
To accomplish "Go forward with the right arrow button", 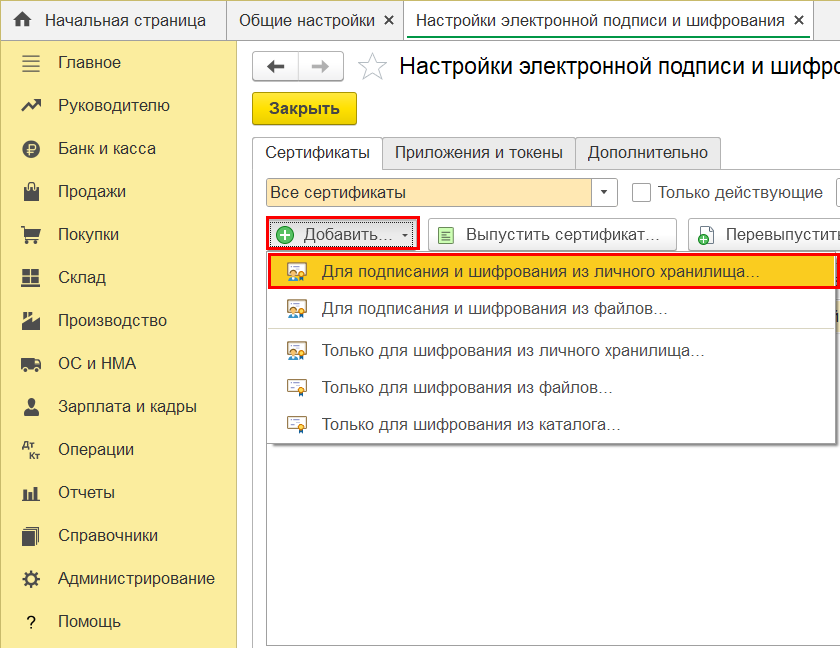I will tap(320, 66).
